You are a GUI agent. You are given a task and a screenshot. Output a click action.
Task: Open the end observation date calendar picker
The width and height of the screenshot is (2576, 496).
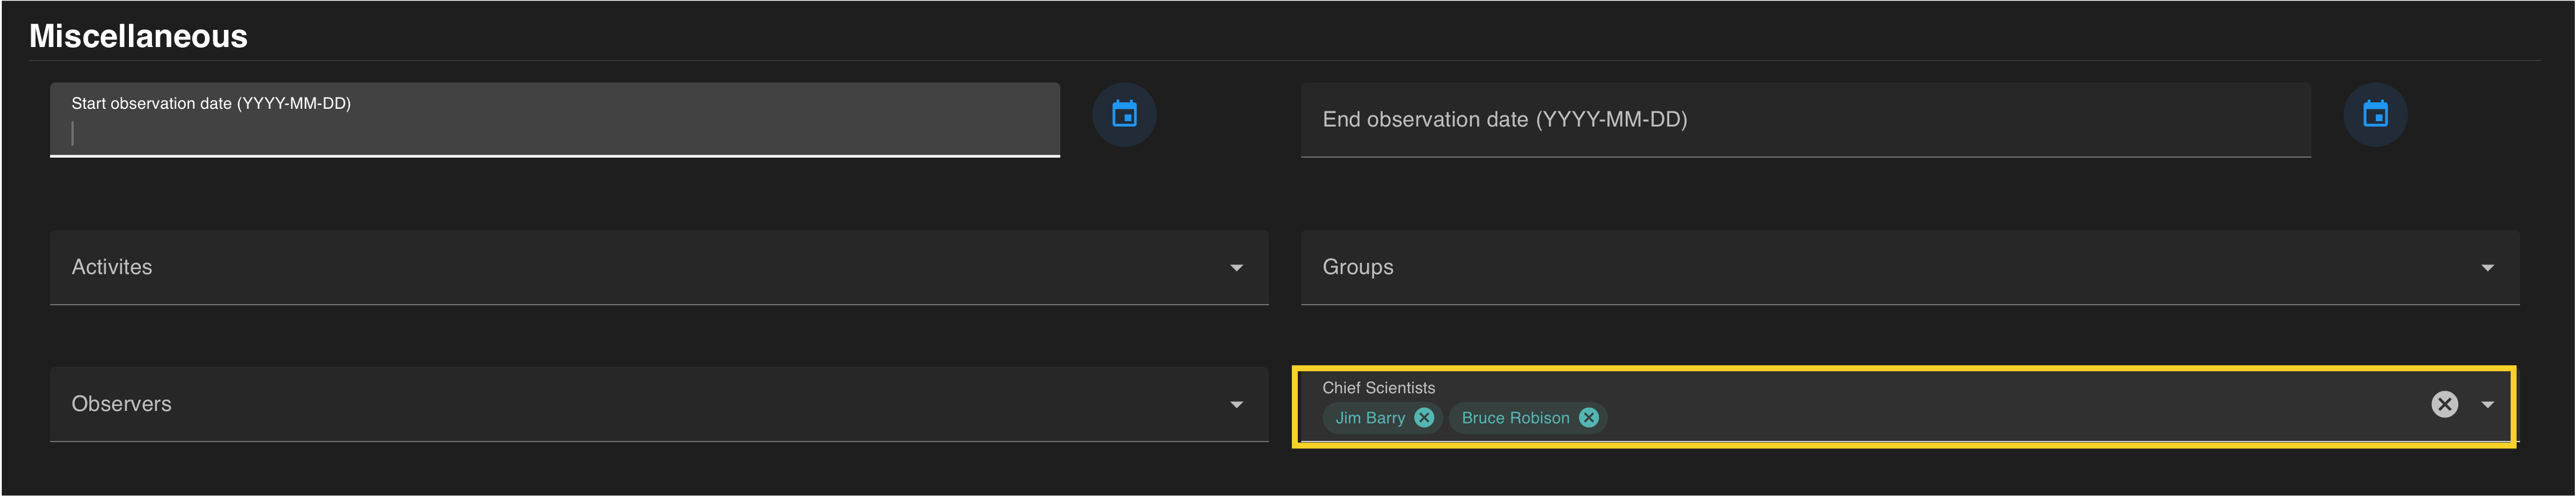click(x=2375, y=115)
